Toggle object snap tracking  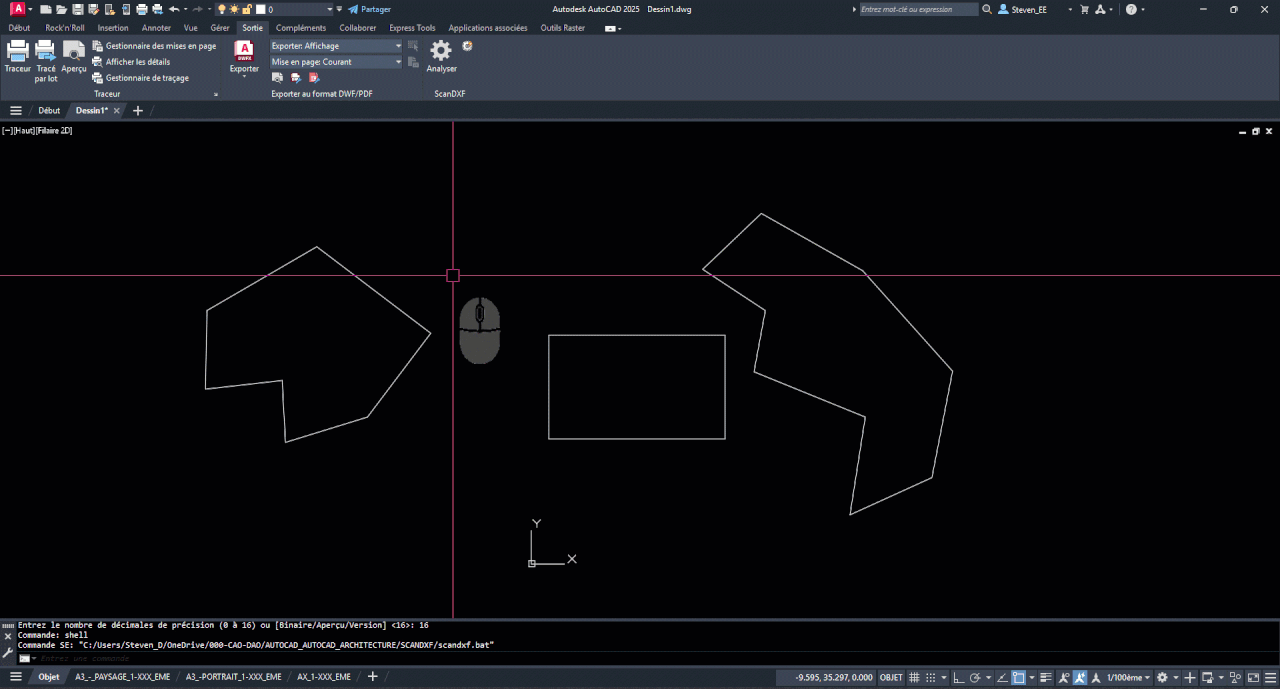pos(1003,678)
